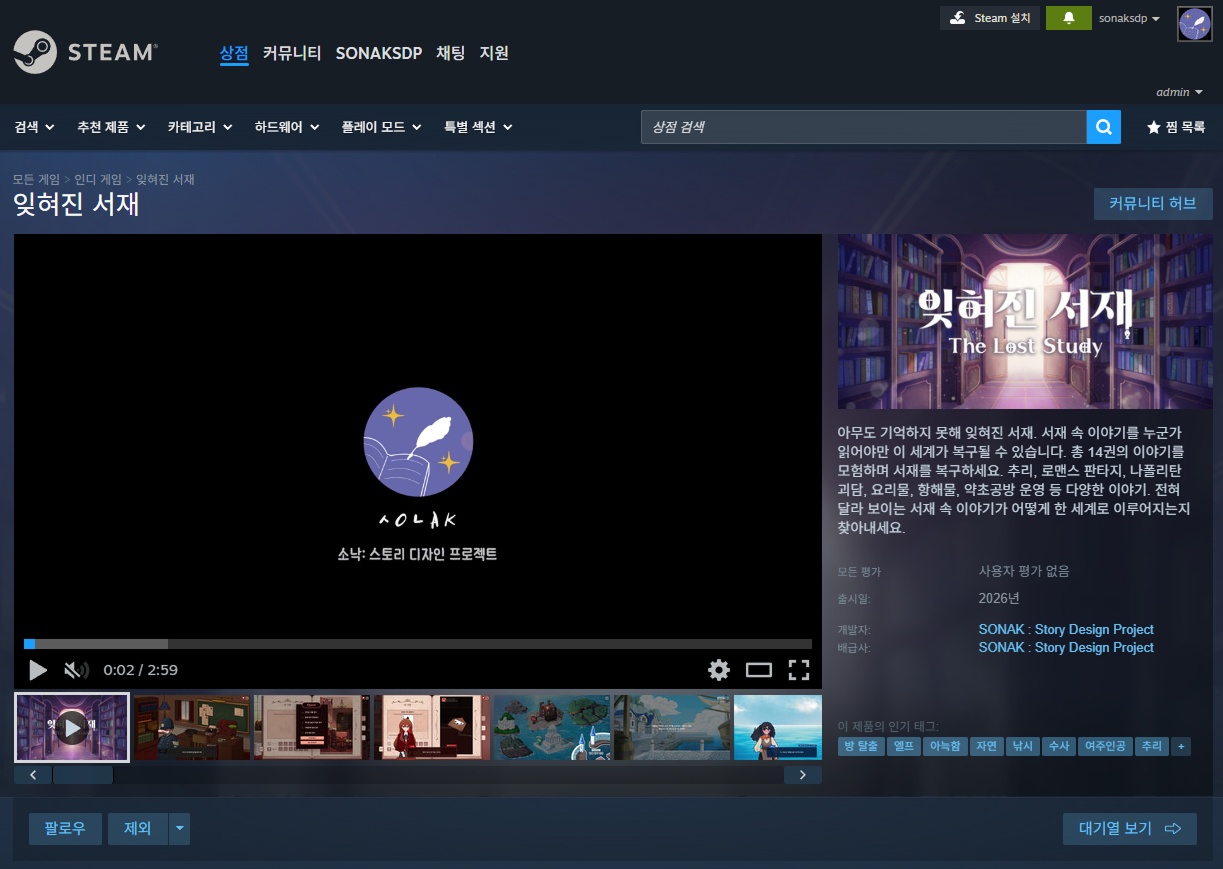Click the user profile avatar
The height and width of the screenshot is (869, 1223).
[x=1194, y=24]
